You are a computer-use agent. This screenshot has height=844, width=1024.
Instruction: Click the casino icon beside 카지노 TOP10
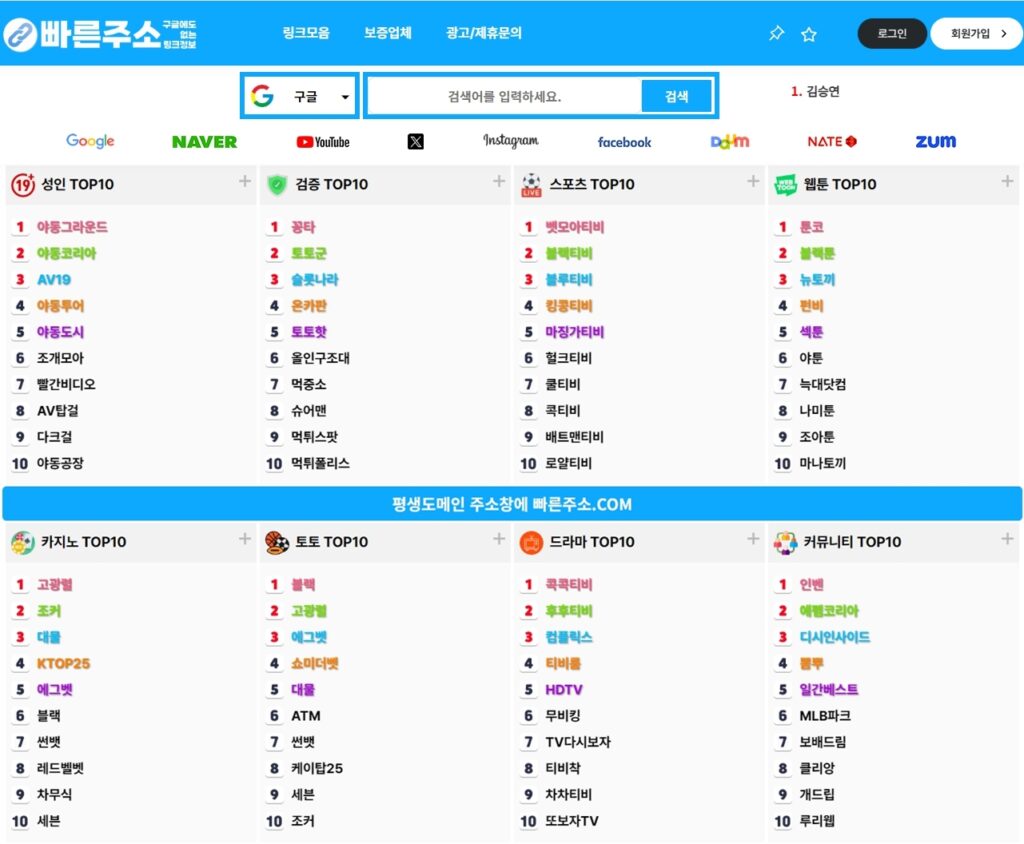point(23,542)
